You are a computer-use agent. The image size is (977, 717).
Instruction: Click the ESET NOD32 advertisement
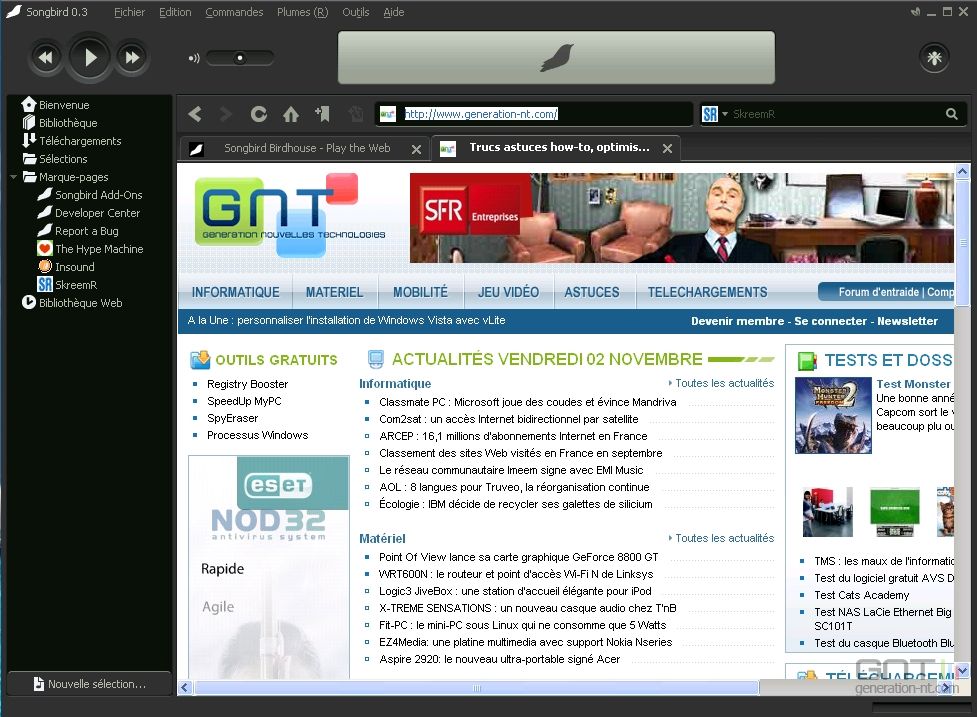click(269, 567)
